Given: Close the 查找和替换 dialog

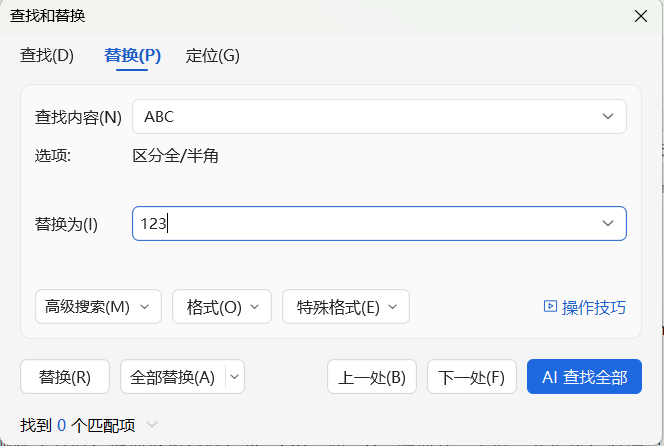Looking at the screenshot, I should [x=641, y=16].
